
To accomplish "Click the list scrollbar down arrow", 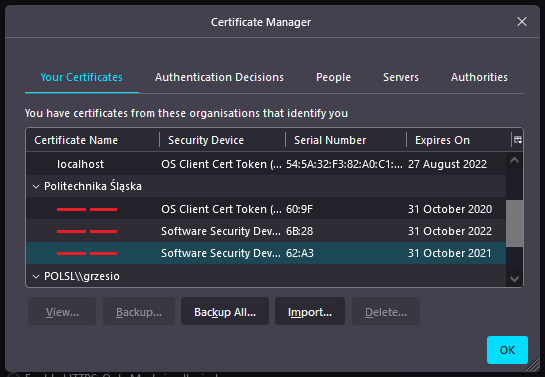I will click(514, 279).
